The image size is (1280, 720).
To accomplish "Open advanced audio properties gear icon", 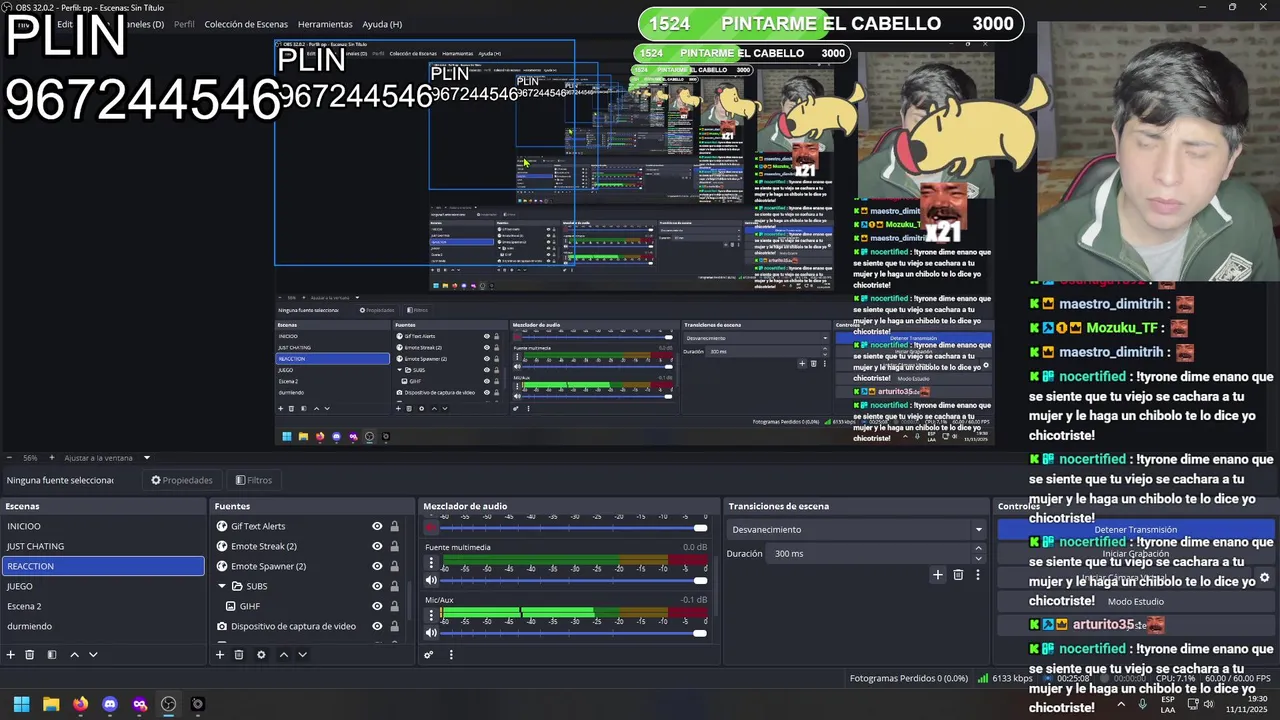I will [x=429, y=655].
